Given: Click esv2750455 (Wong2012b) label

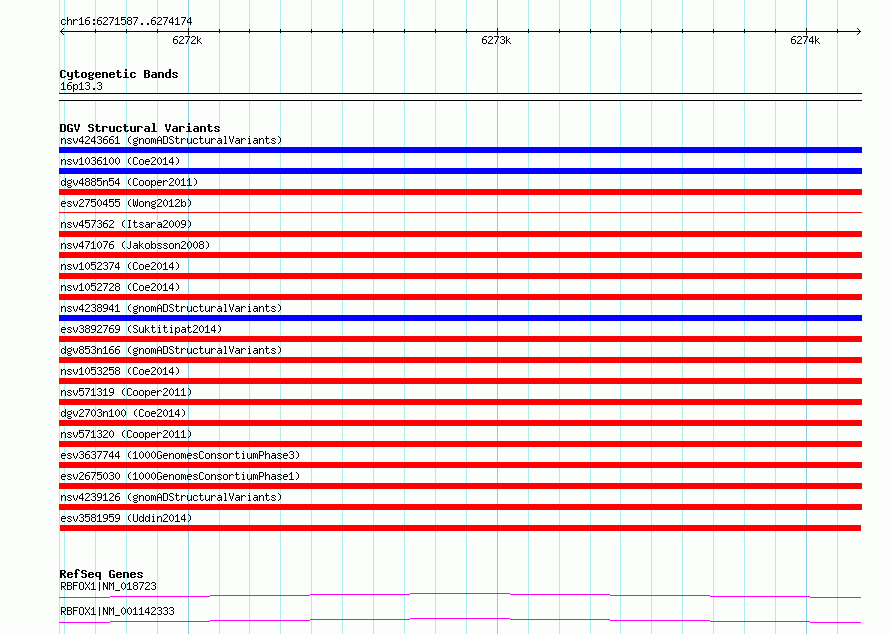Looking at the screenshot, I should click(x=126, y=203).
